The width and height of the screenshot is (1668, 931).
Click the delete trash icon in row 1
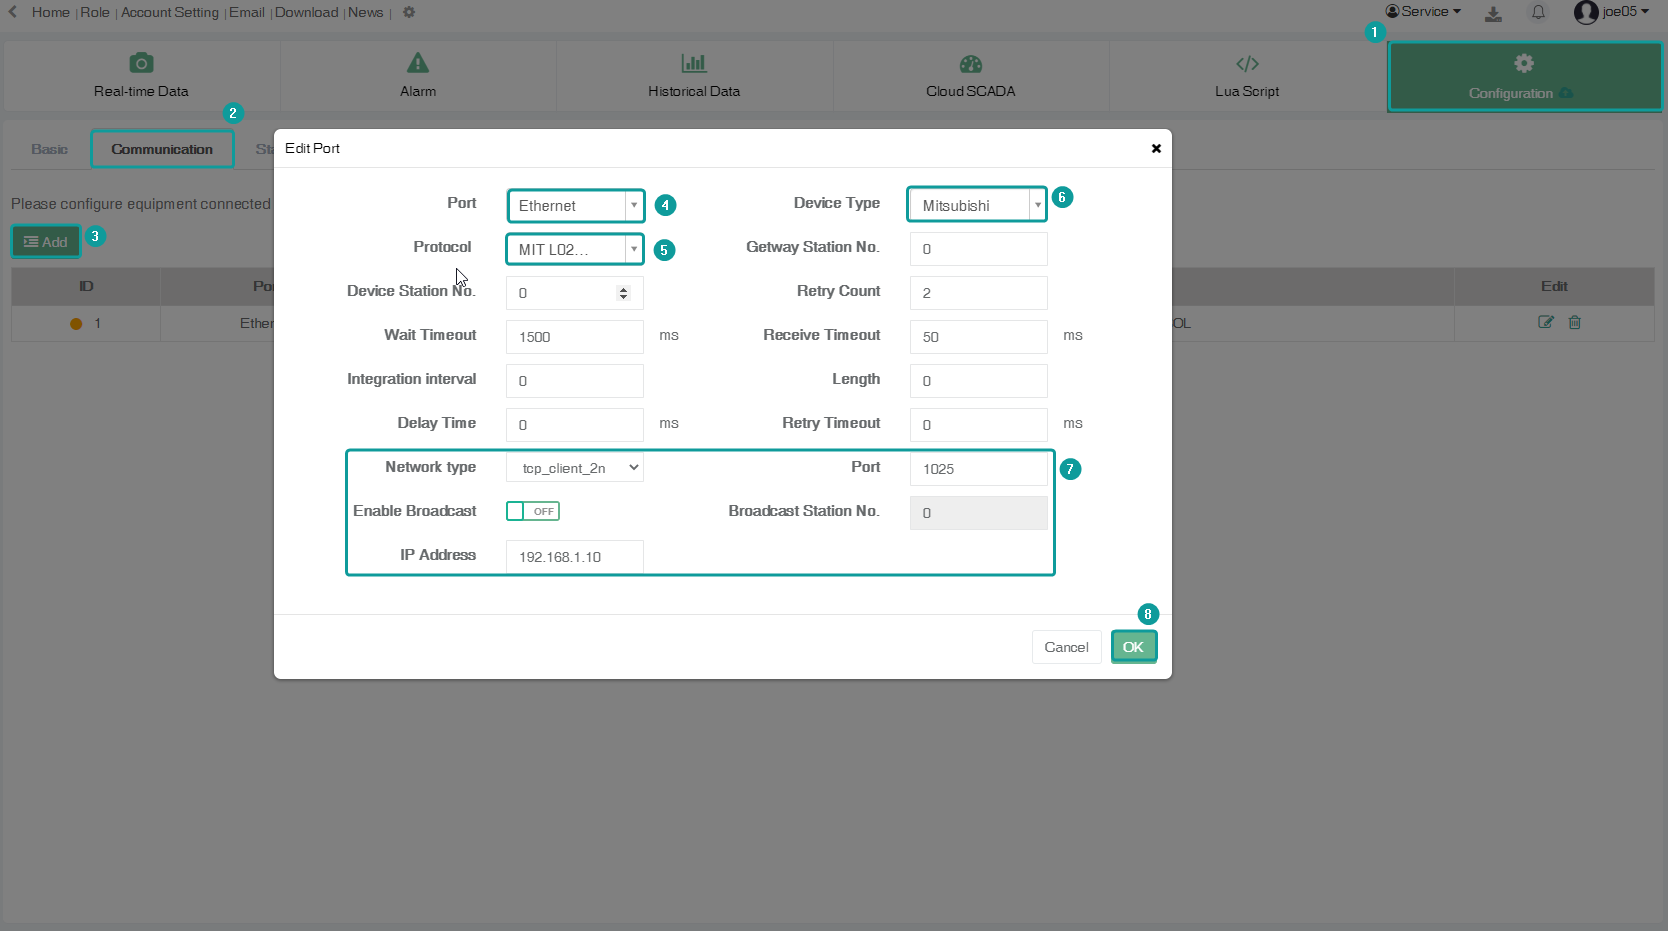click(x=1575, y=322)
